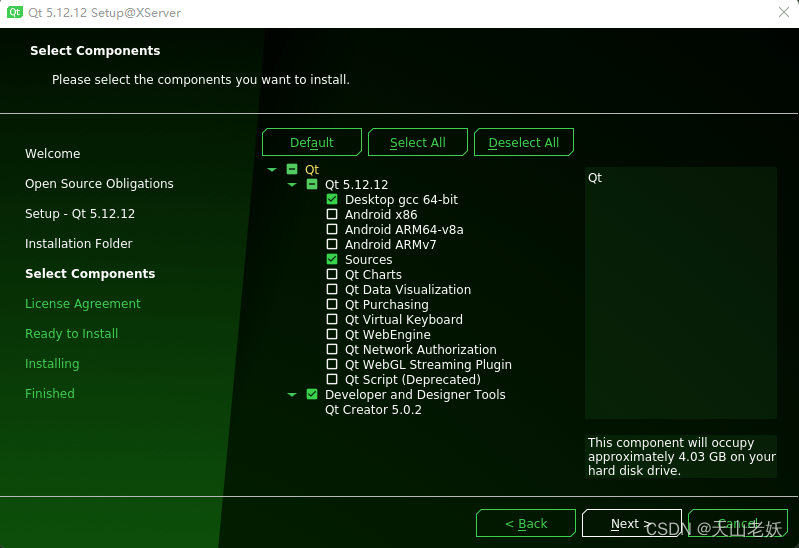The height and width of the screenshot is (548, 799).
Task: Select the root Qt label in tree
Action: (312, 169)
